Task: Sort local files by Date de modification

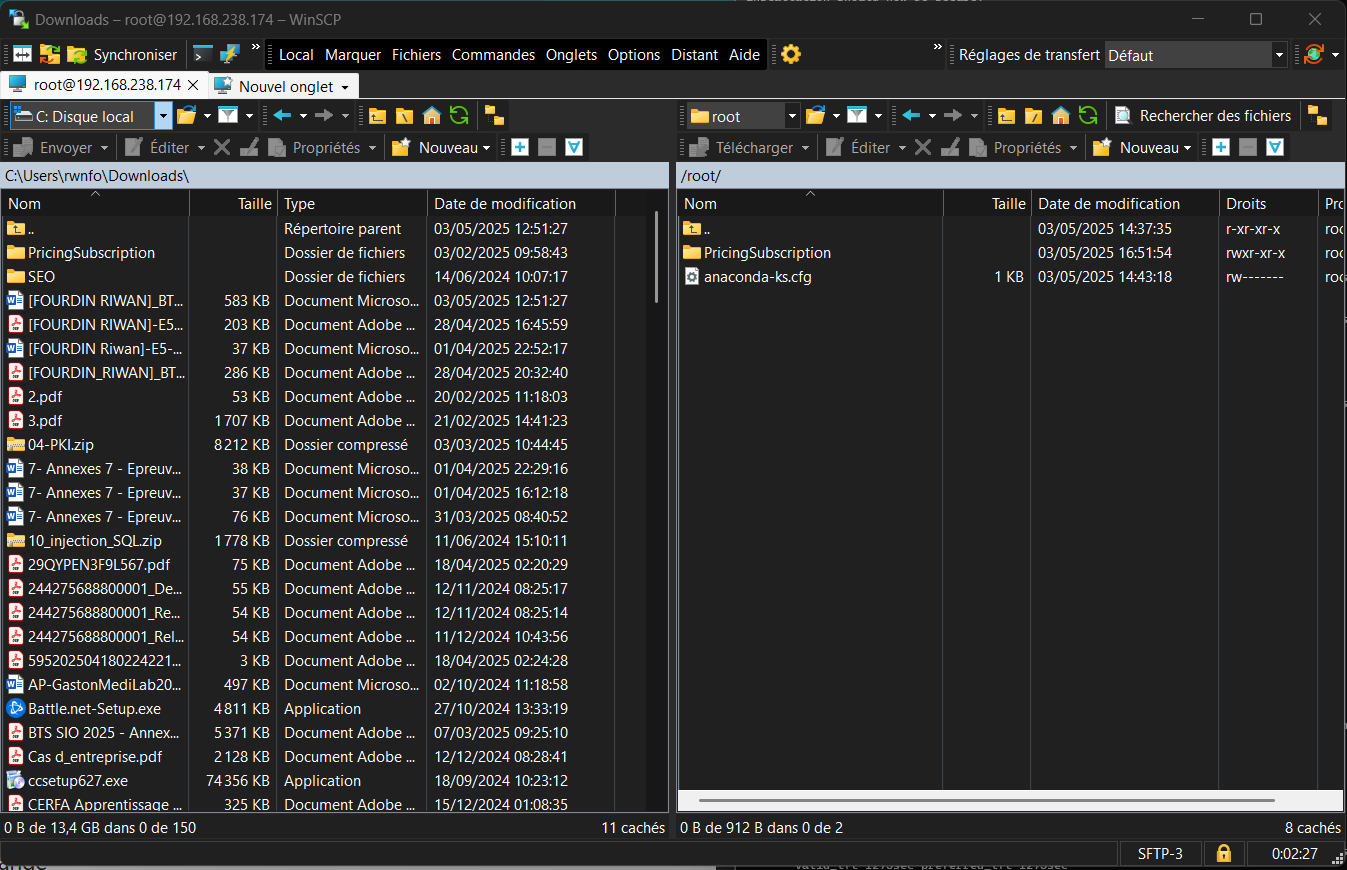Action: (521, 203)
